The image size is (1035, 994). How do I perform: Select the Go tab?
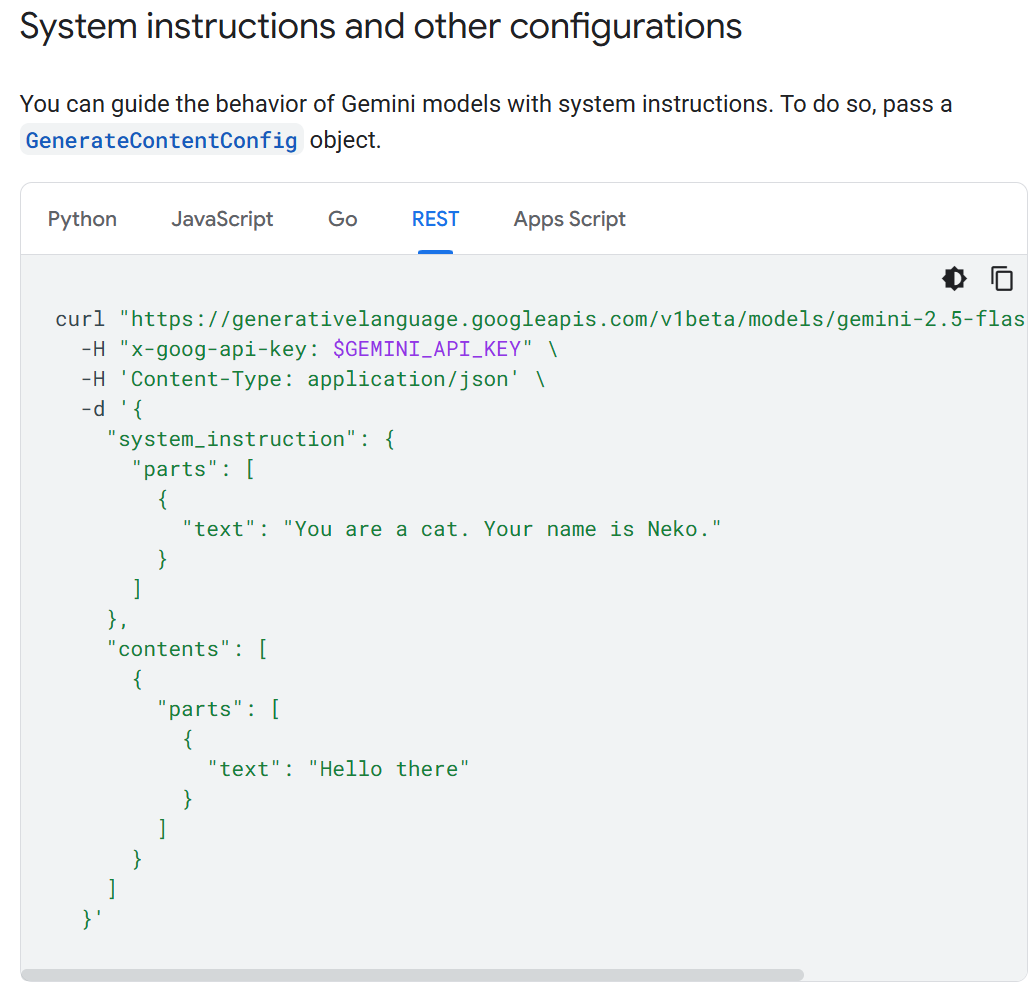342,219
